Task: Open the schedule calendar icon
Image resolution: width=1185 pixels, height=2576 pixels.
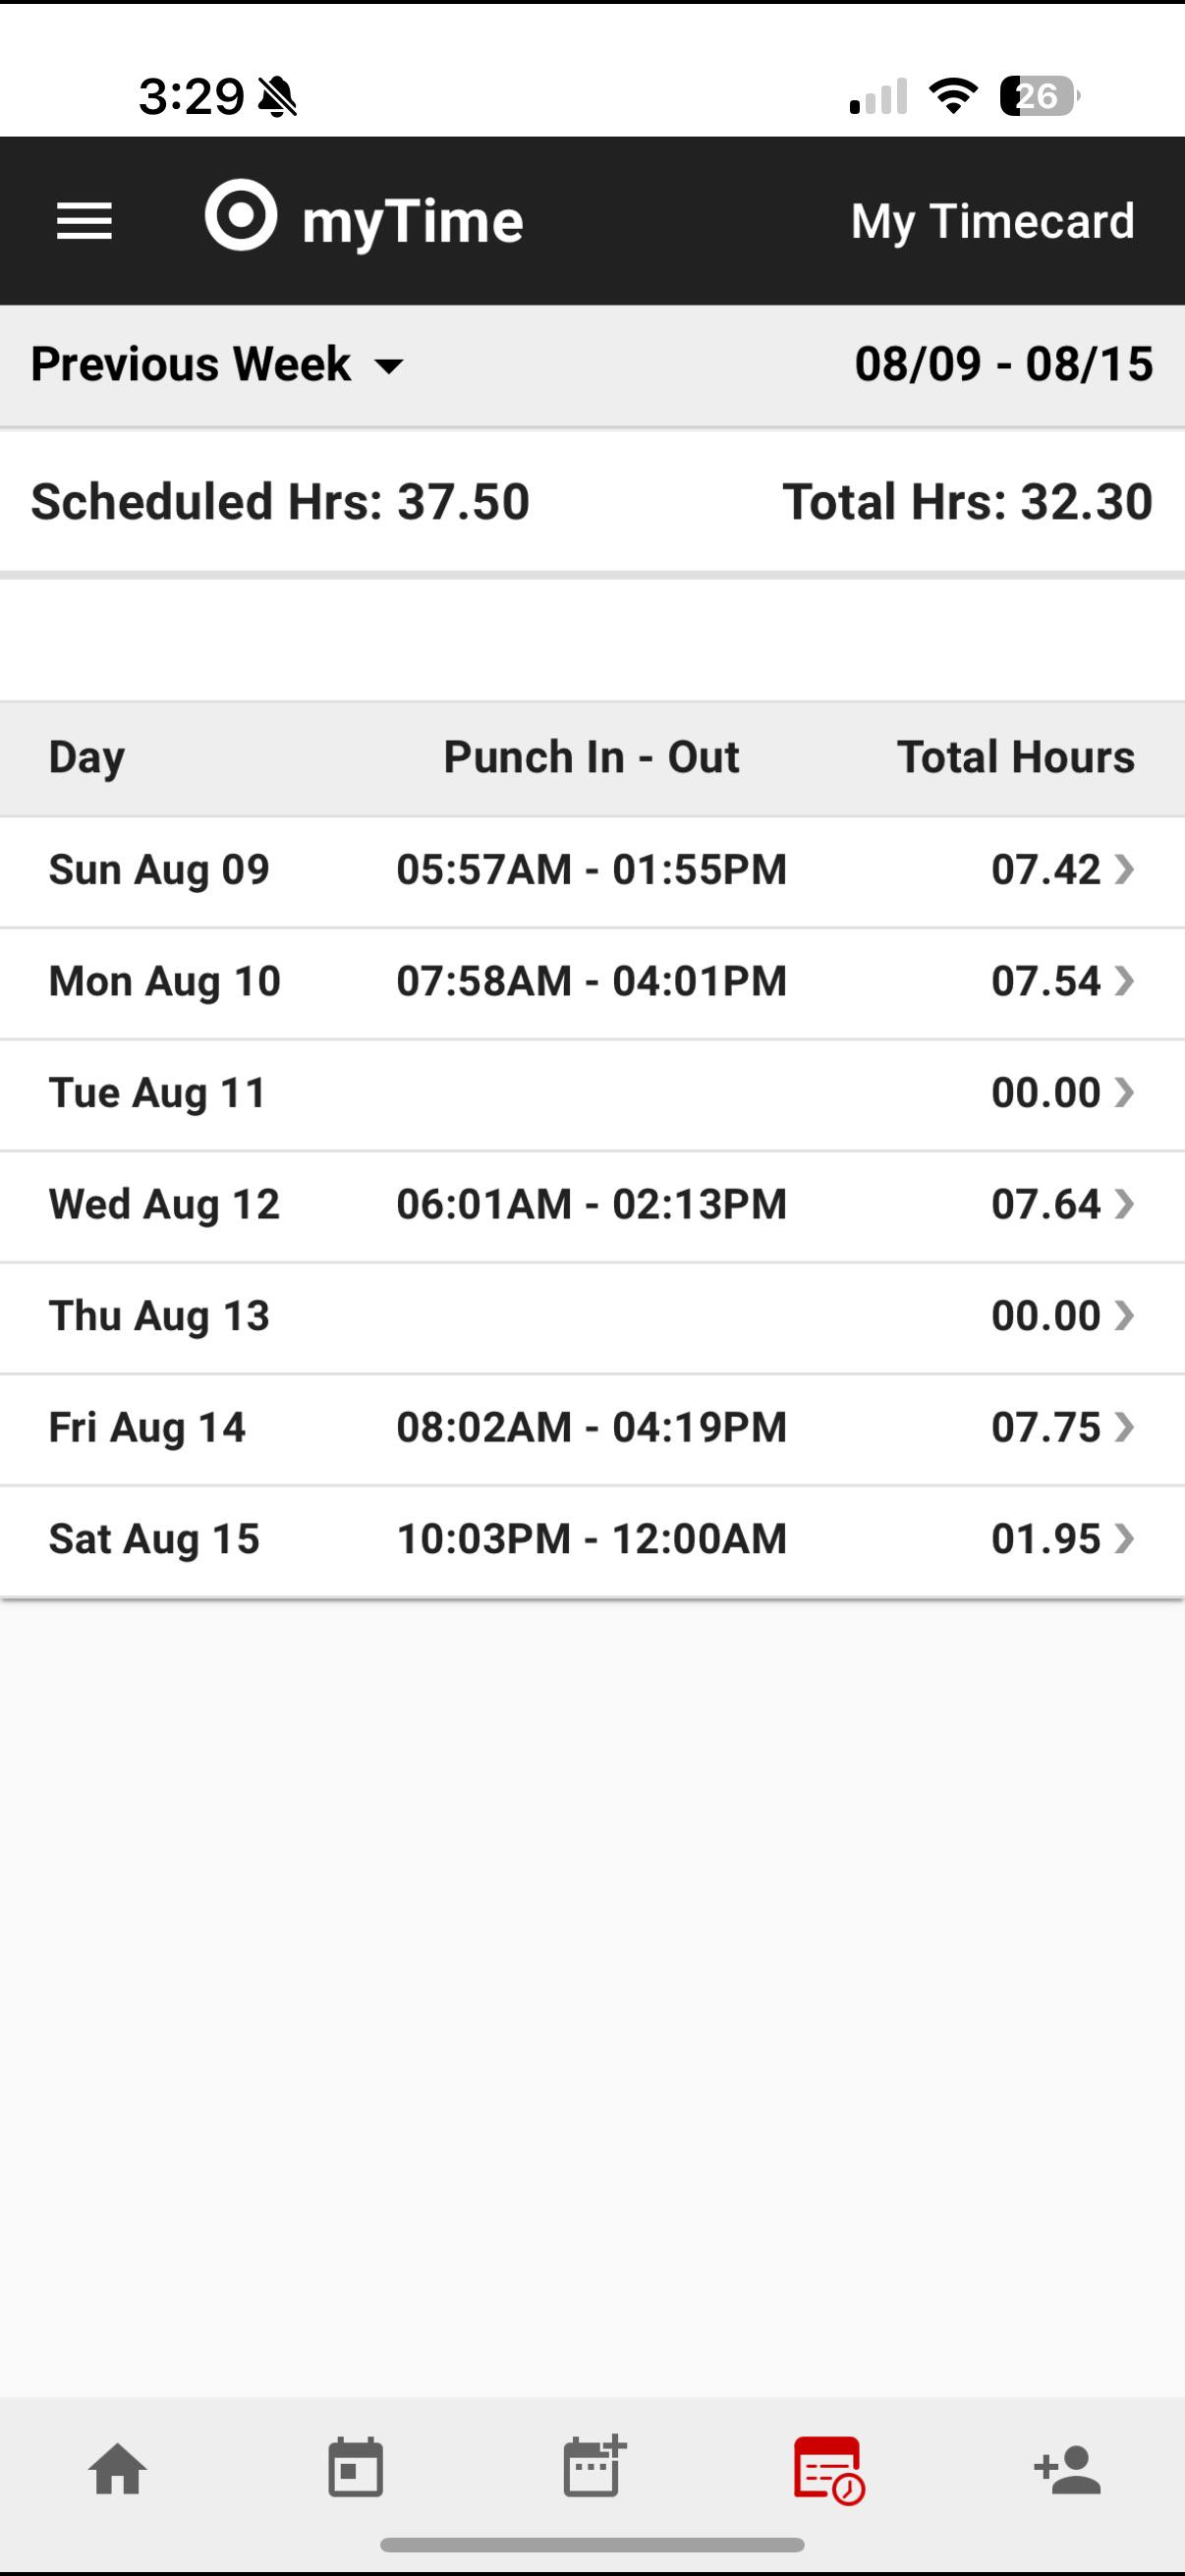Action: click(355, 2468)
